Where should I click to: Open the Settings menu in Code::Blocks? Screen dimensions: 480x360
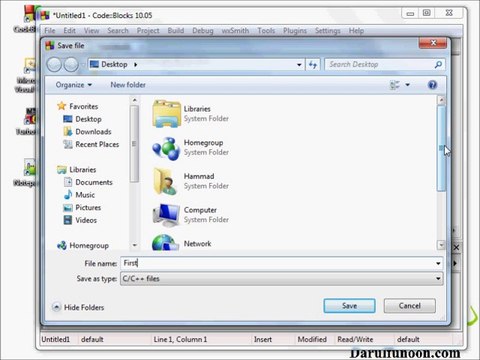(328, 31)
